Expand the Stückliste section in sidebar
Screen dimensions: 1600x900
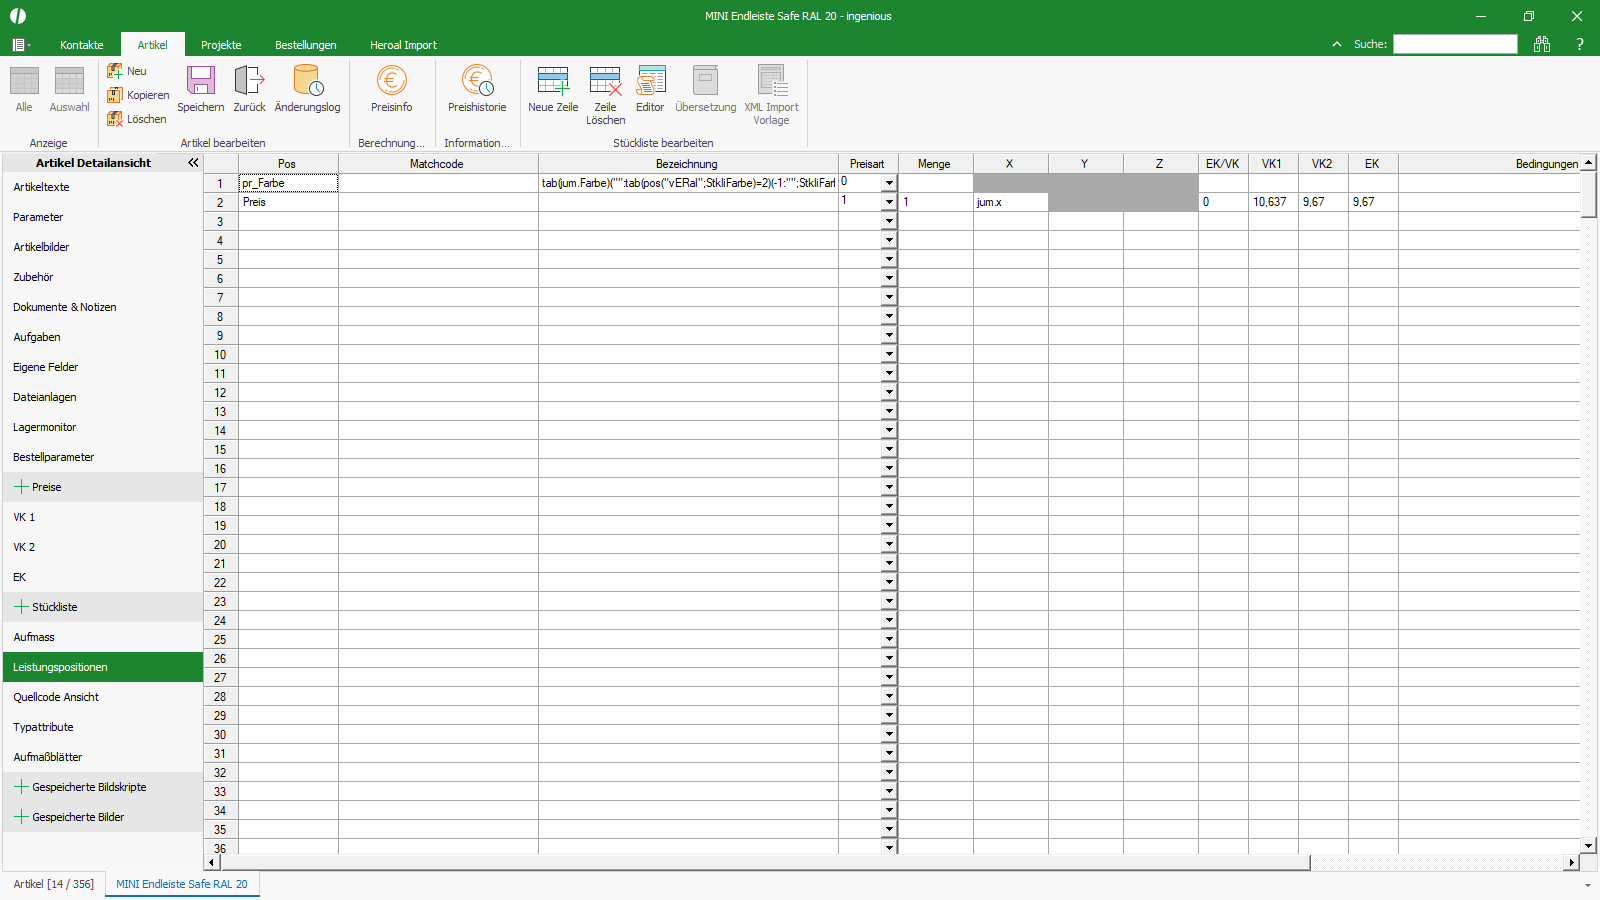pos(21,607)
